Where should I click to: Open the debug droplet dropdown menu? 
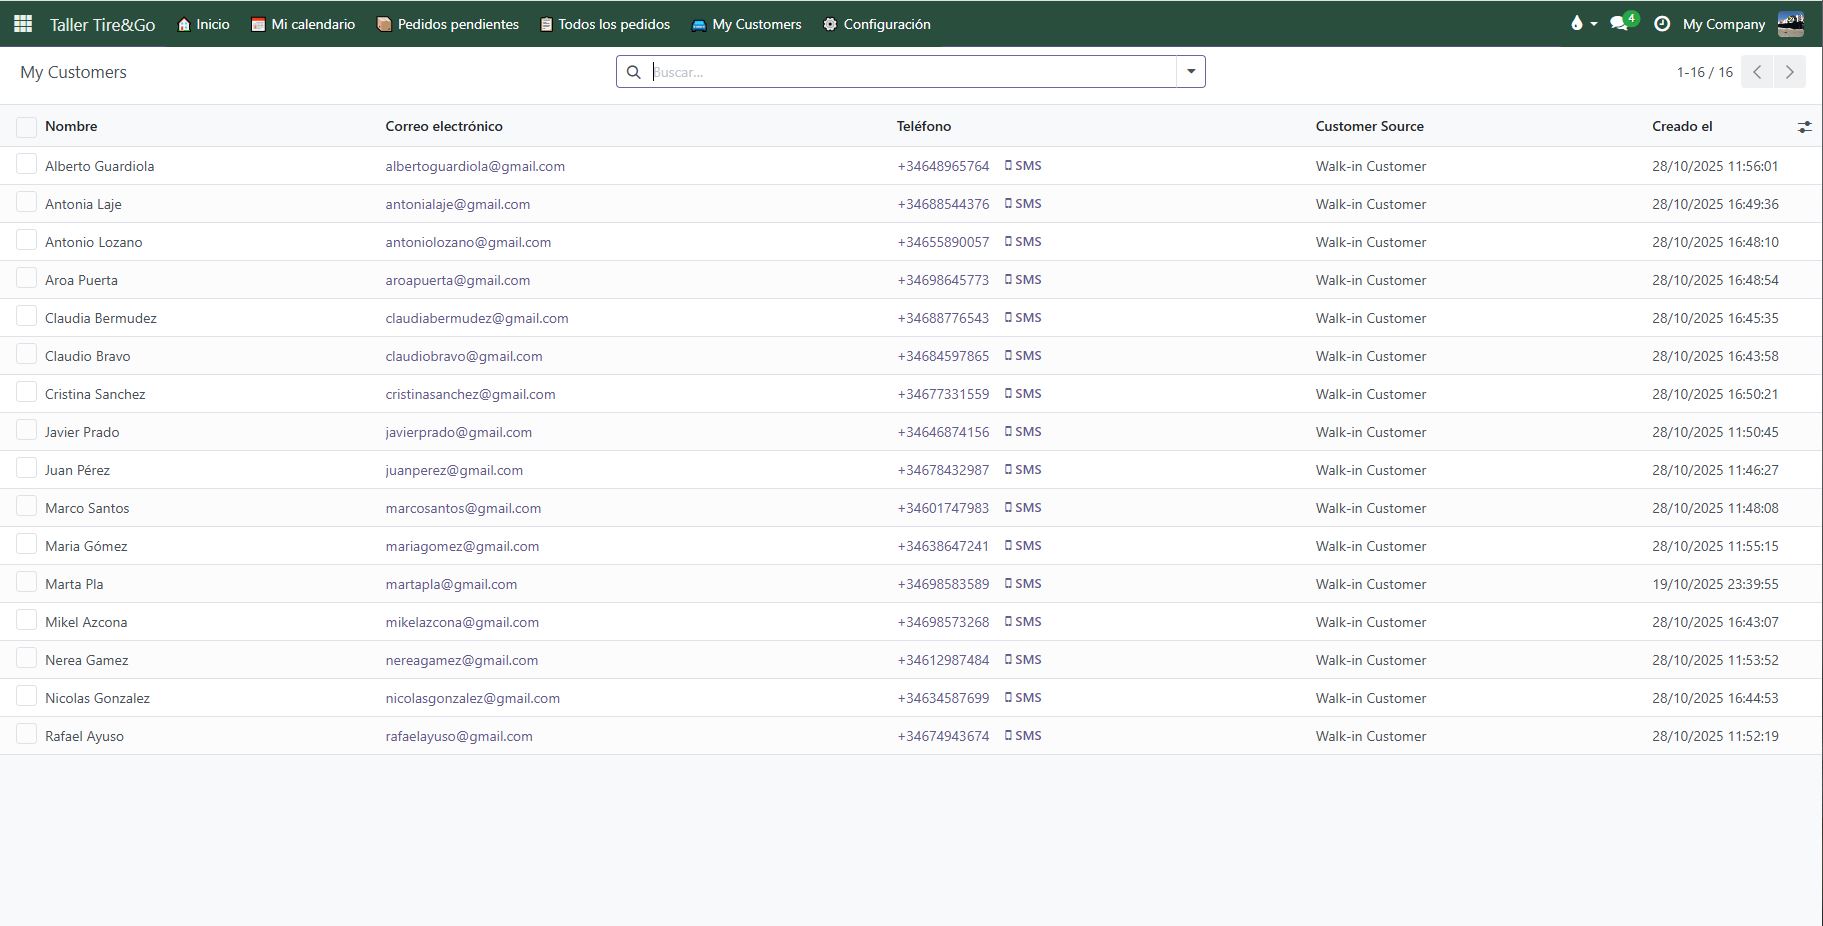pyautogui.click(x=1583, y=24)
